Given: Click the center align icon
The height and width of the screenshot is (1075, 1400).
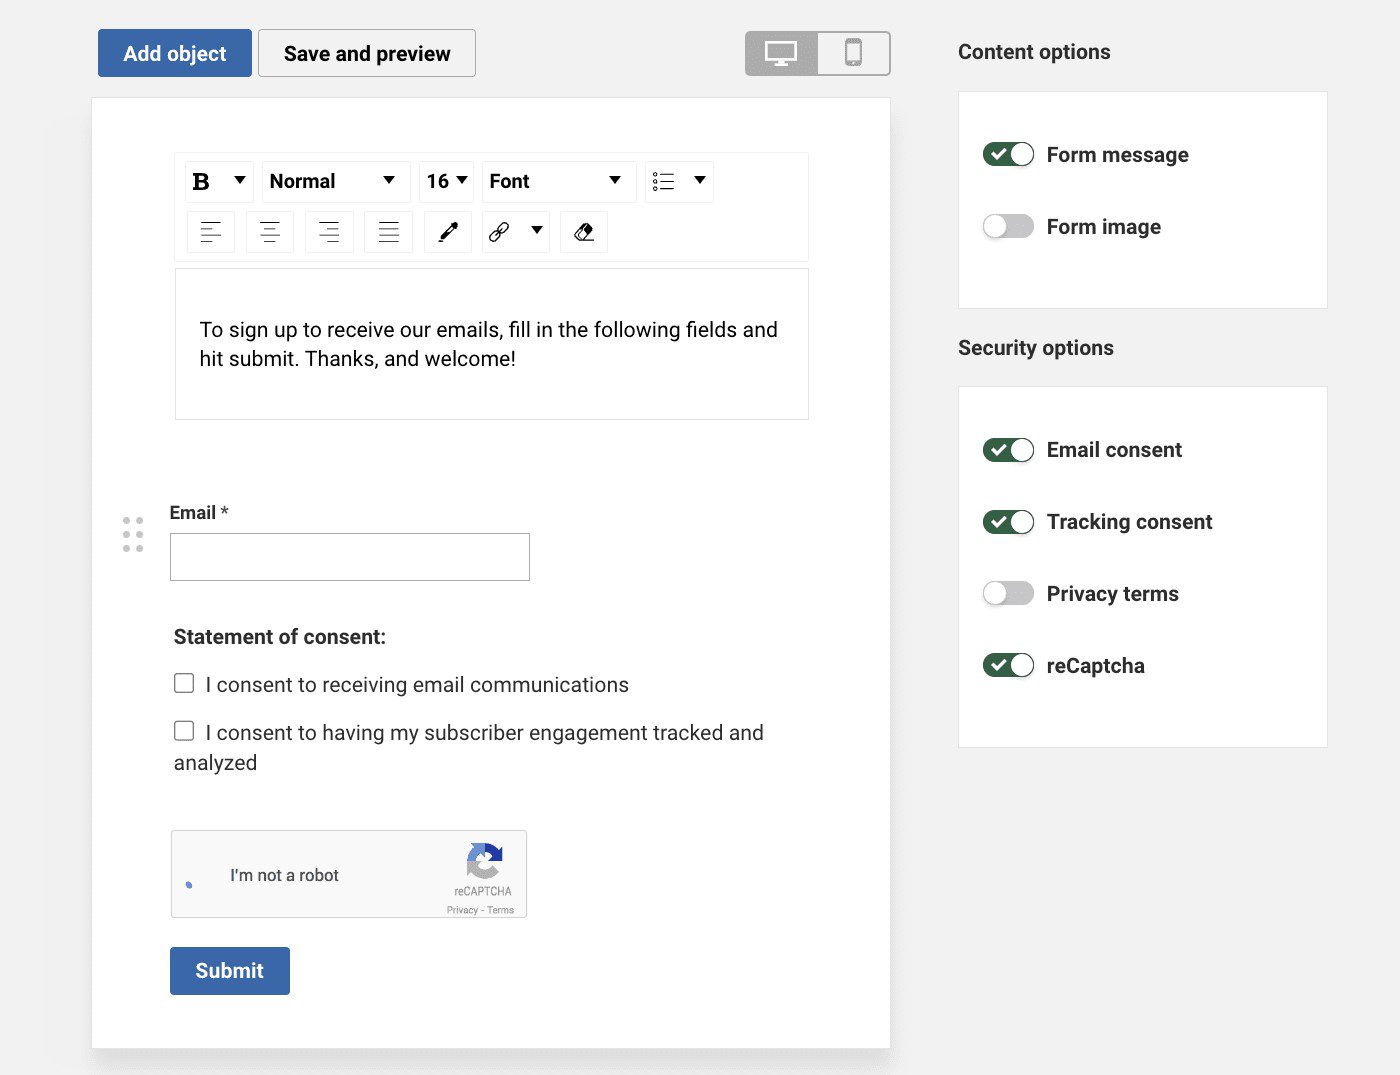Looking at the screenshot, I should (x=269, y=232).
